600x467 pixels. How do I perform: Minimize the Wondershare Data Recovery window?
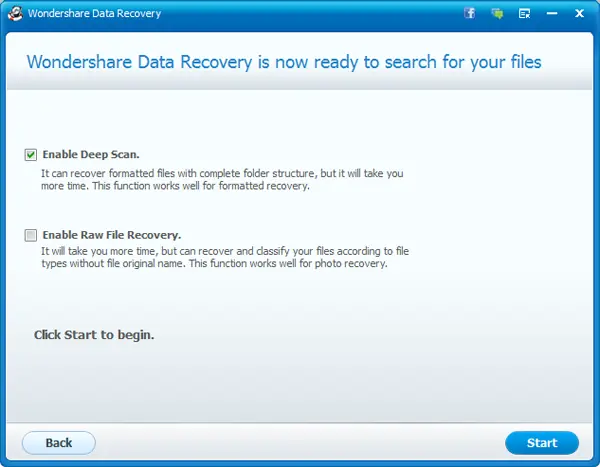click(552, 13)
